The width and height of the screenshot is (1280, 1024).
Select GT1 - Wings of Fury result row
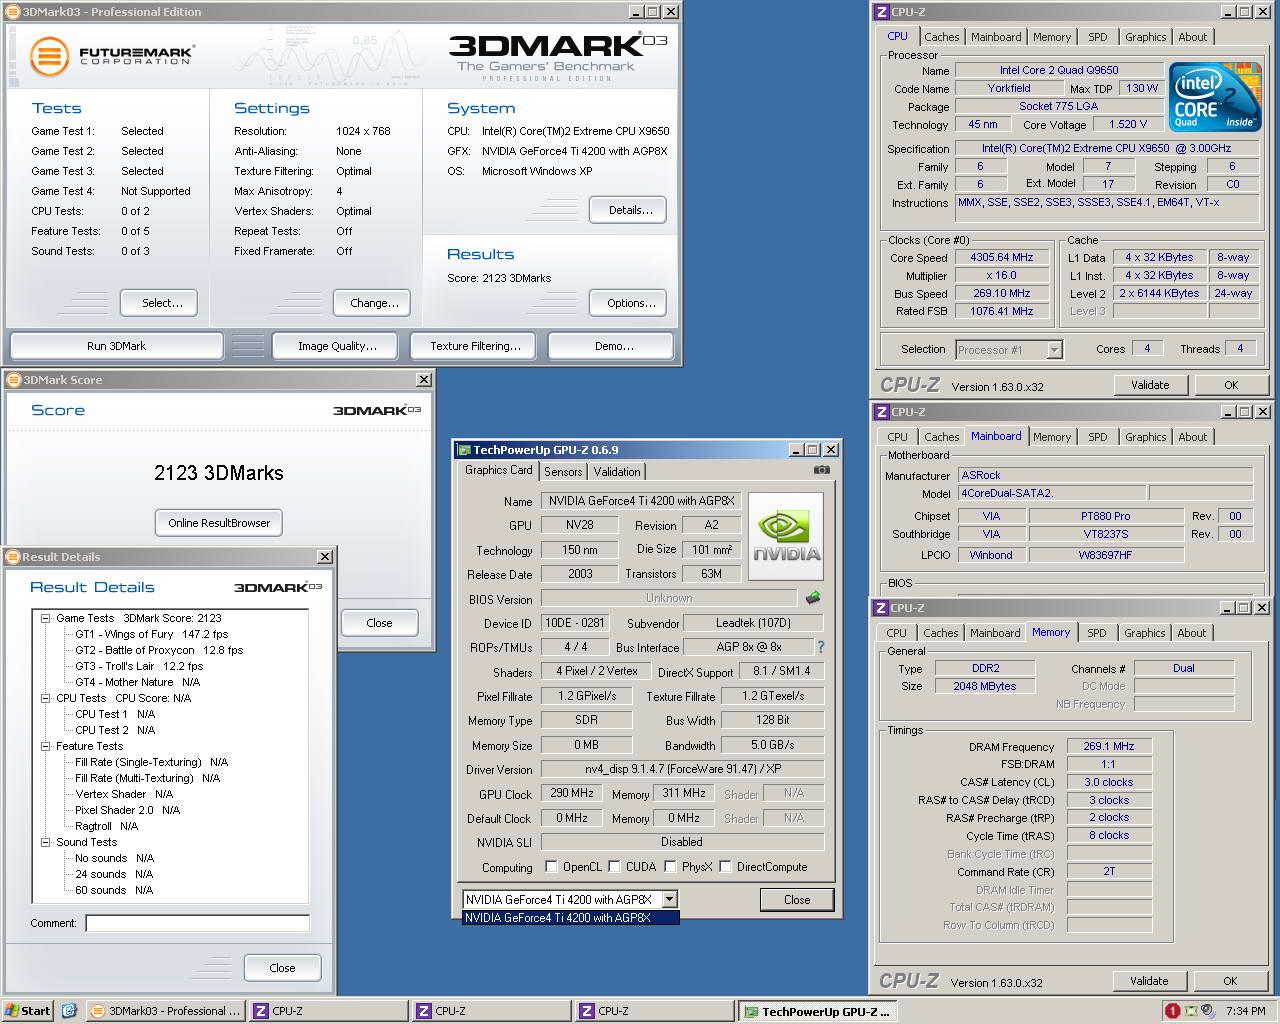click(152, 634)
